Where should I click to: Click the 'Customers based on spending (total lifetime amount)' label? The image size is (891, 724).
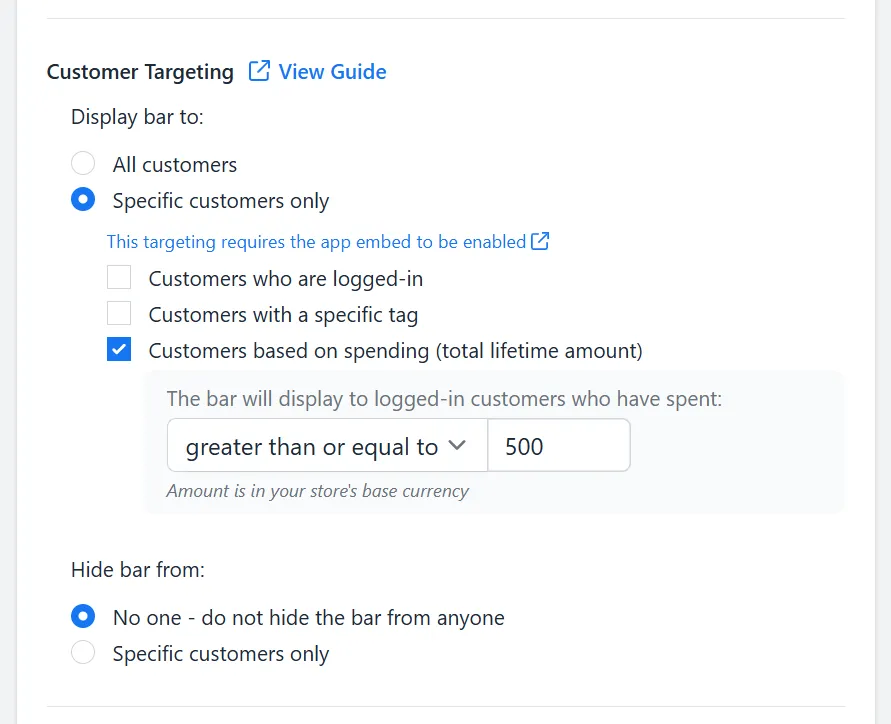tap(395, 351)
